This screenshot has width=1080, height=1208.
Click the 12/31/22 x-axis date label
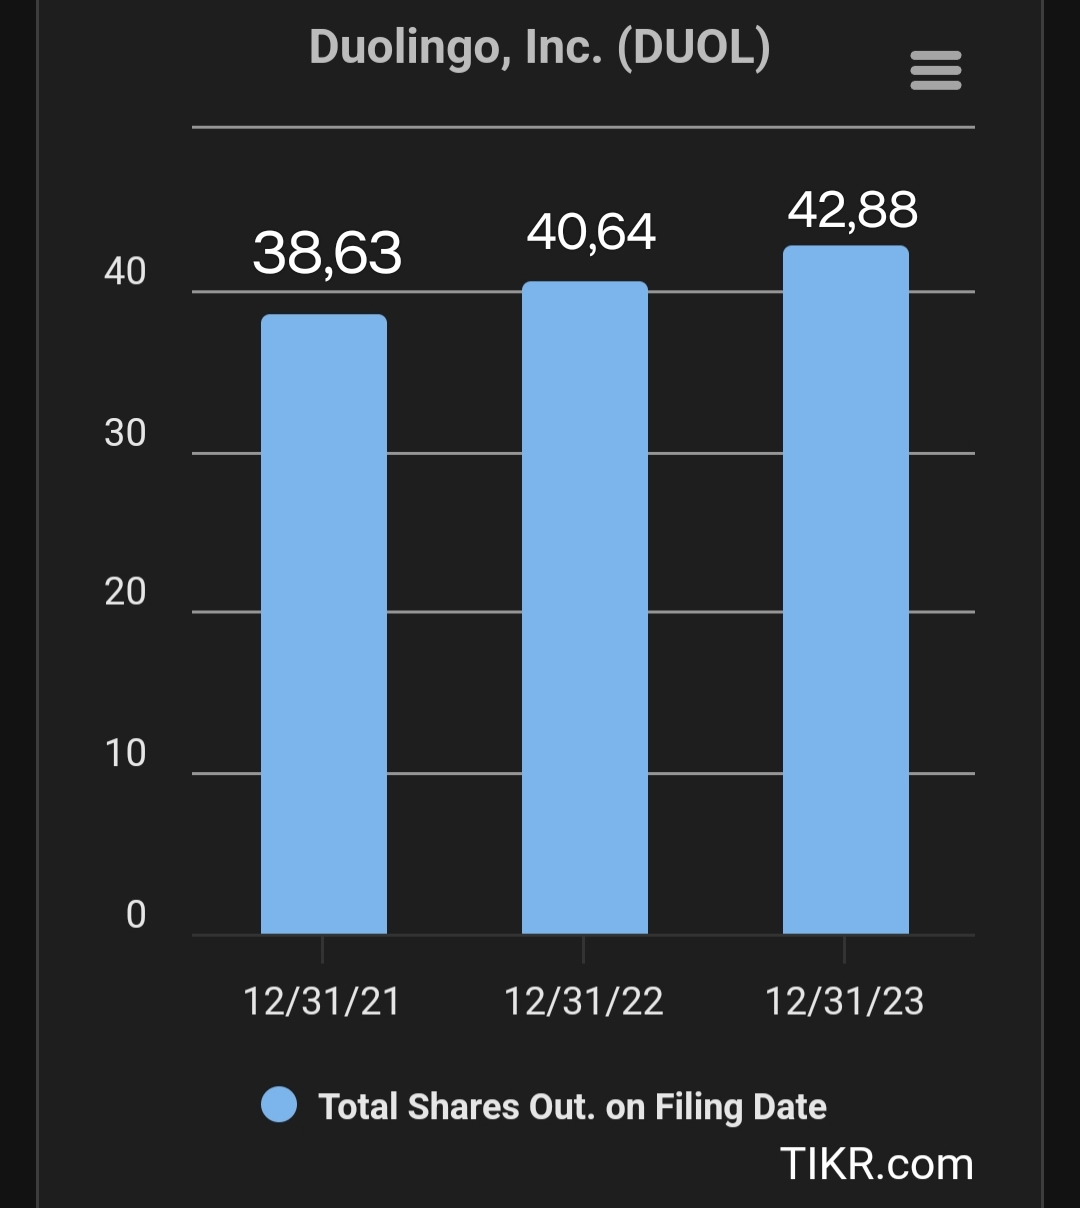pos(584,1001)
